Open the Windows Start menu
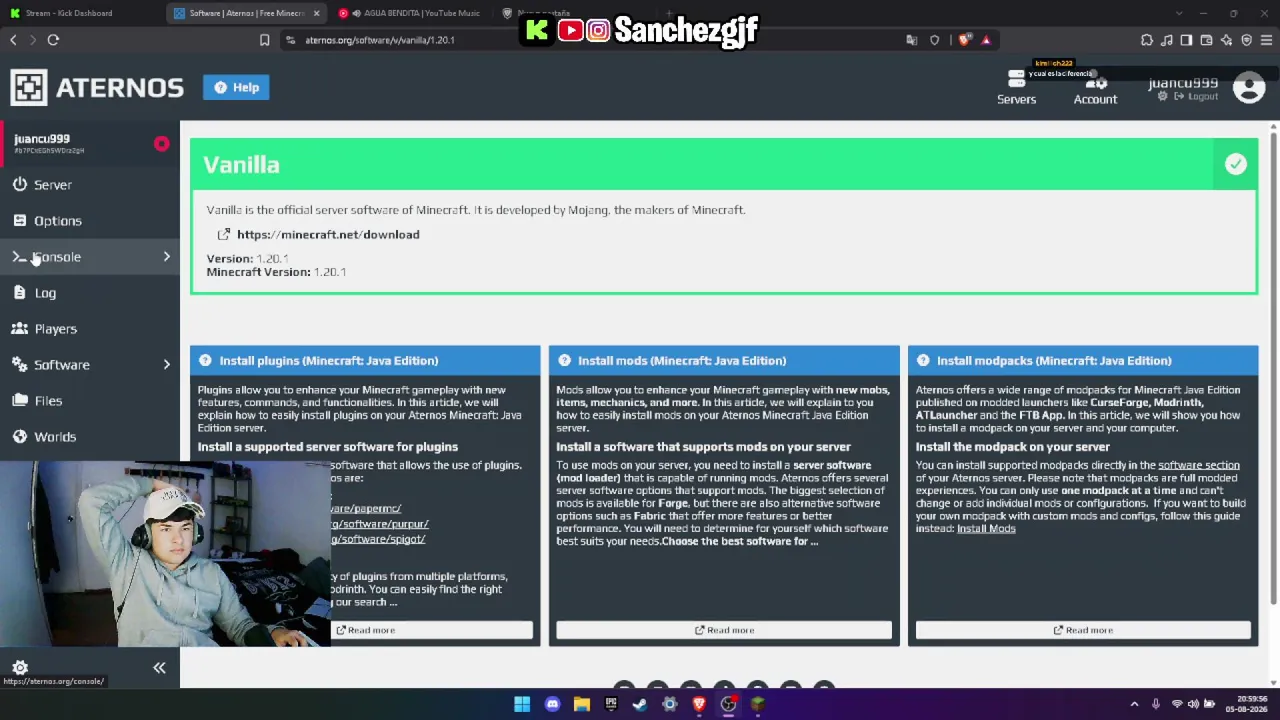 click(522, 704)
